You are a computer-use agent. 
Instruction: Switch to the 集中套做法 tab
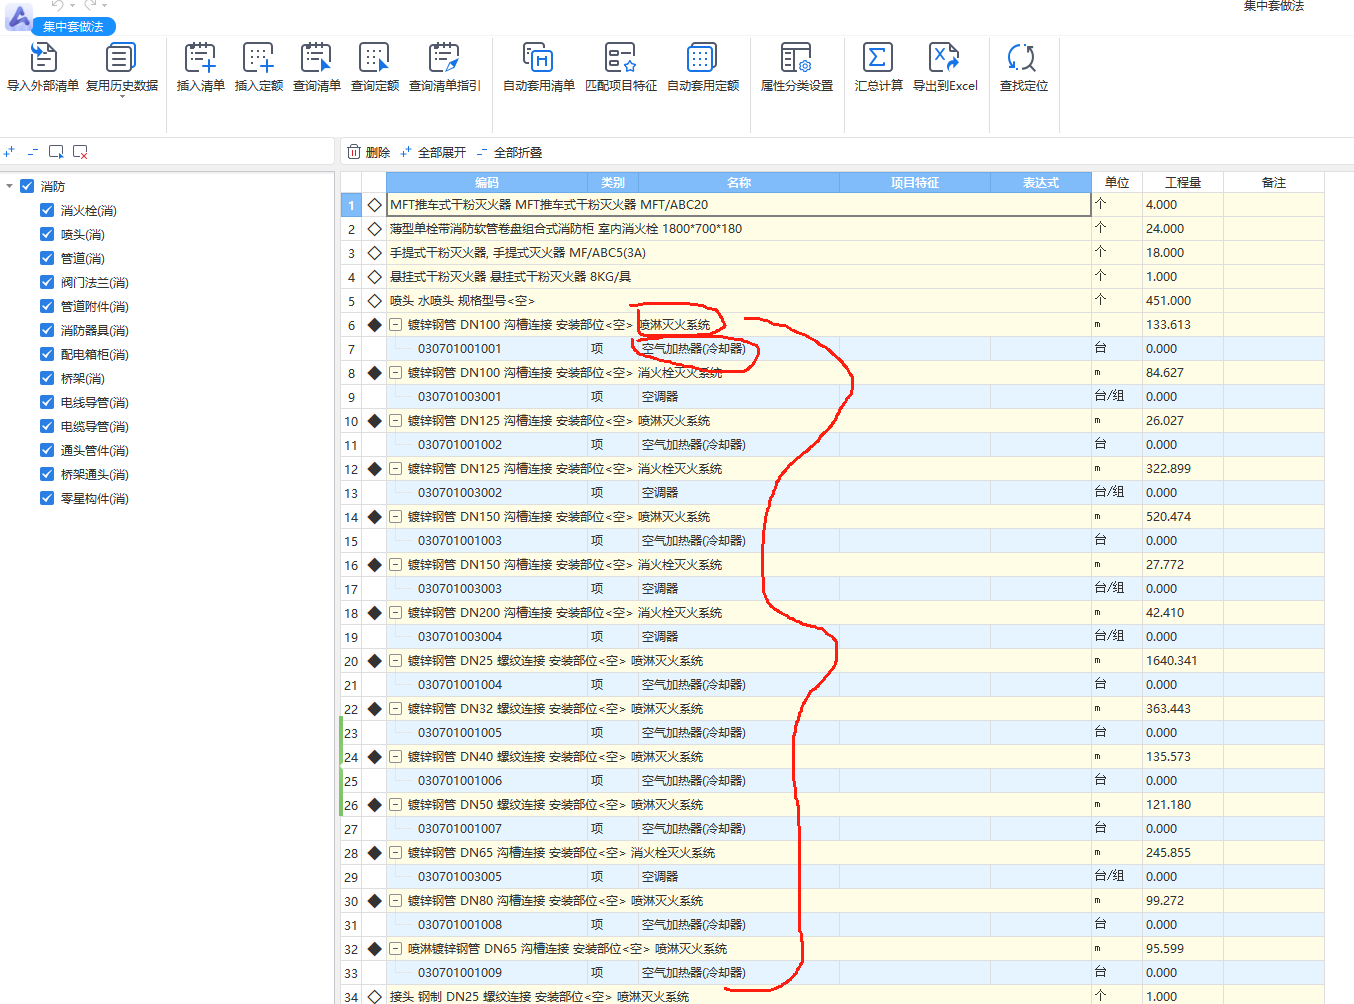(73, 26)
